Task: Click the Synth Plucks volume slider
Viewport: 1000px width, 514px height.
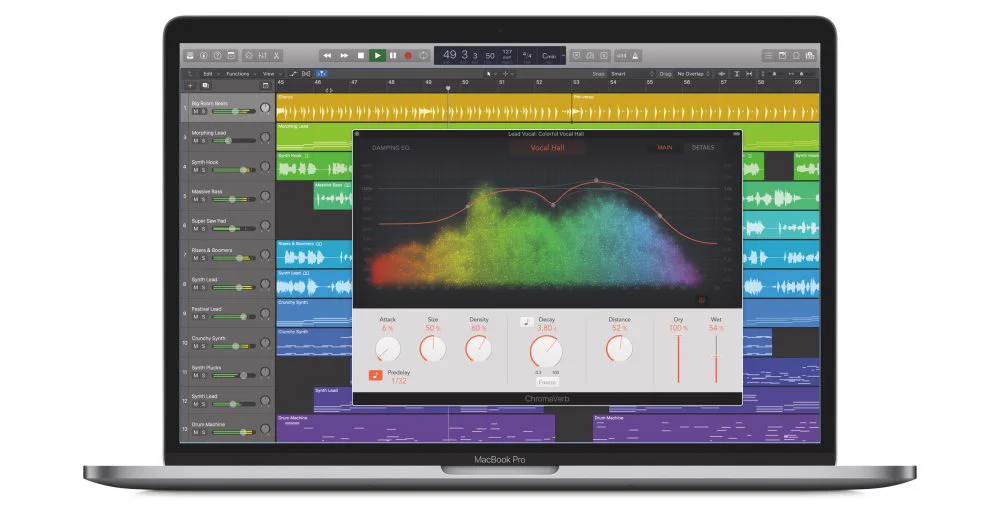Action: pos(233,376)
